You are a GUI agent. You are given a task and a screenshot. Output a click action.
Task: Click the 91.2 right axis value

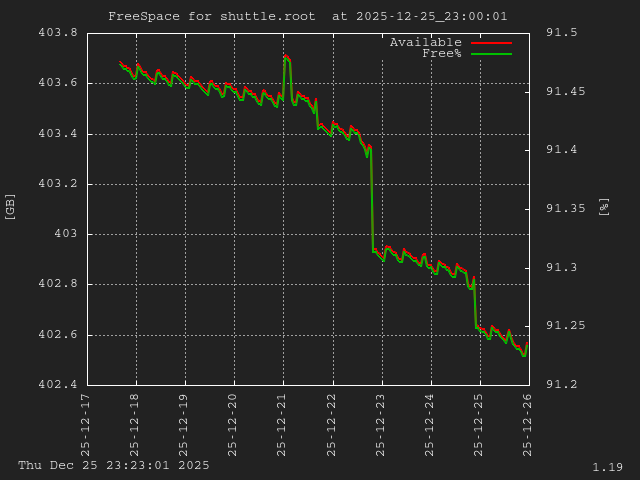pyautogui.click(x=561, y=385)
